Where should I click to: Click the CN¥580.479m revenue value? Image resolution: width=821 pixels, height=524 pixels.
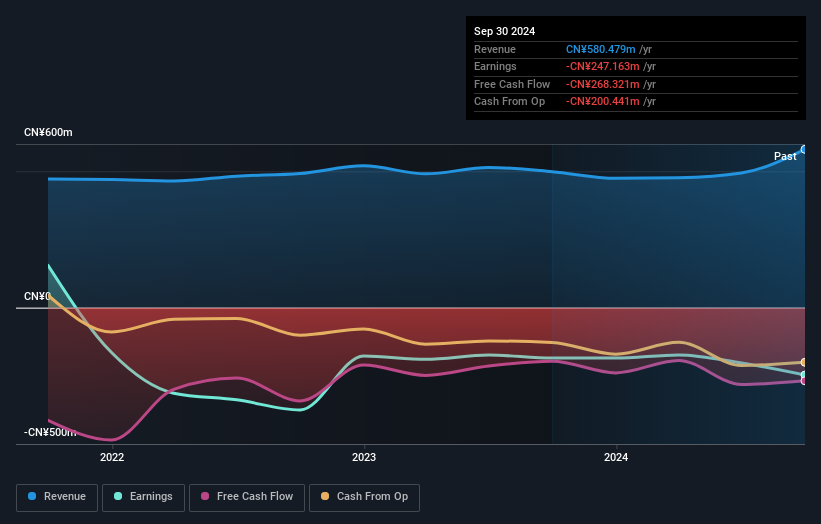(x=601, y=49)
